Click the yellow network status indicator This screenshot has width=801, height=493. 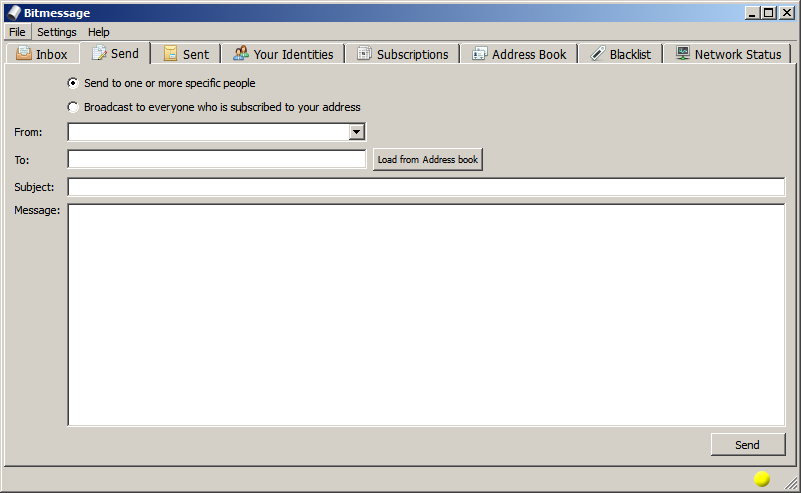[x=762, y=479]
